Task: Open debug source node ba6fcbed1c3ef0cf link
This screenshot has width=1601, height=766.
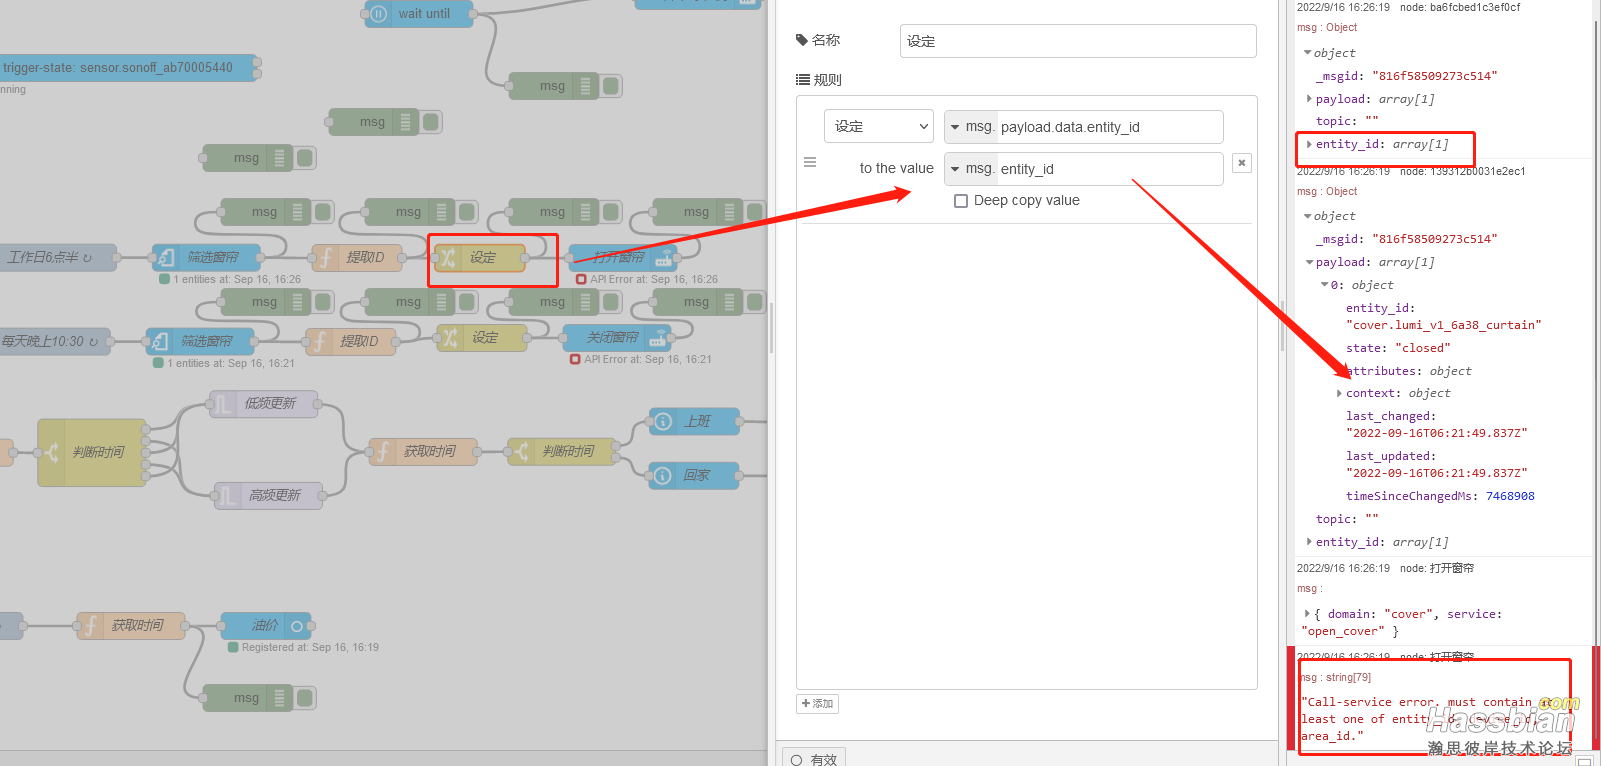Action: pos(1460,7)
